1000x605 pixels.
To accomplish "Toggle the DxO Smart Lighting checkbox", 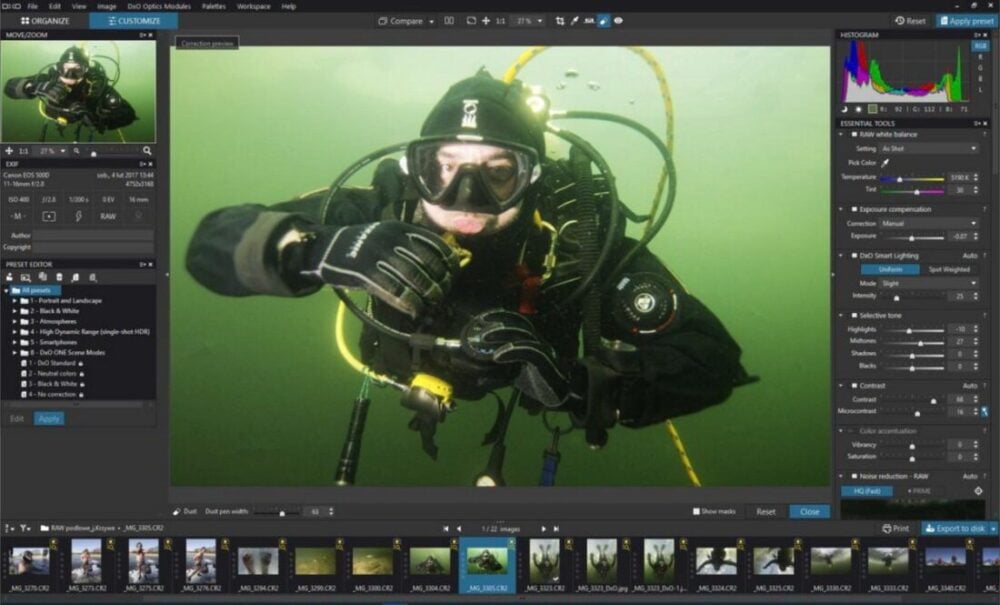I will click(855, 256).
